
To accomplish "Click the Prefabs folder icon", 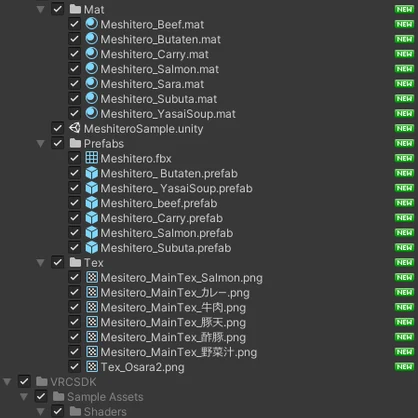I will pos(75,143).
